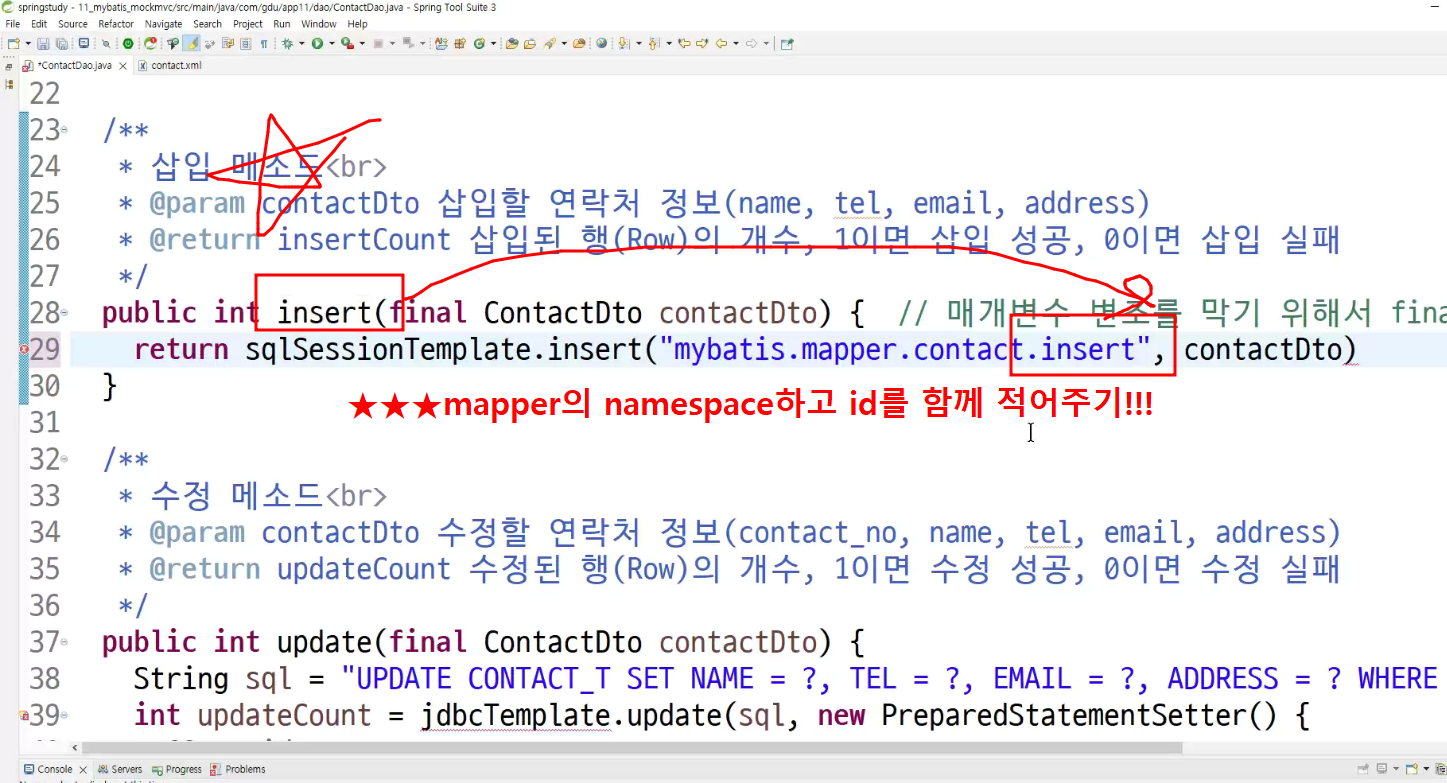Expand the Previous Annotation dropdown arrow
This screenshot has width=1447, height=783.
pyautogui.click(x=668, y=44)
